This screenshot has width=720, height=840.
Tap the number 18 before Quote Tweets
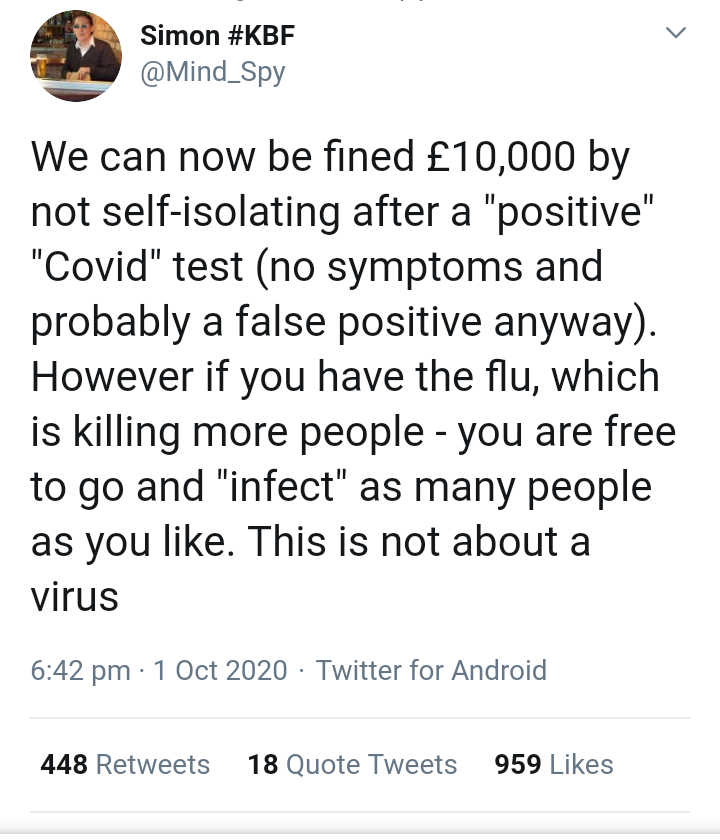click(262, 764)
